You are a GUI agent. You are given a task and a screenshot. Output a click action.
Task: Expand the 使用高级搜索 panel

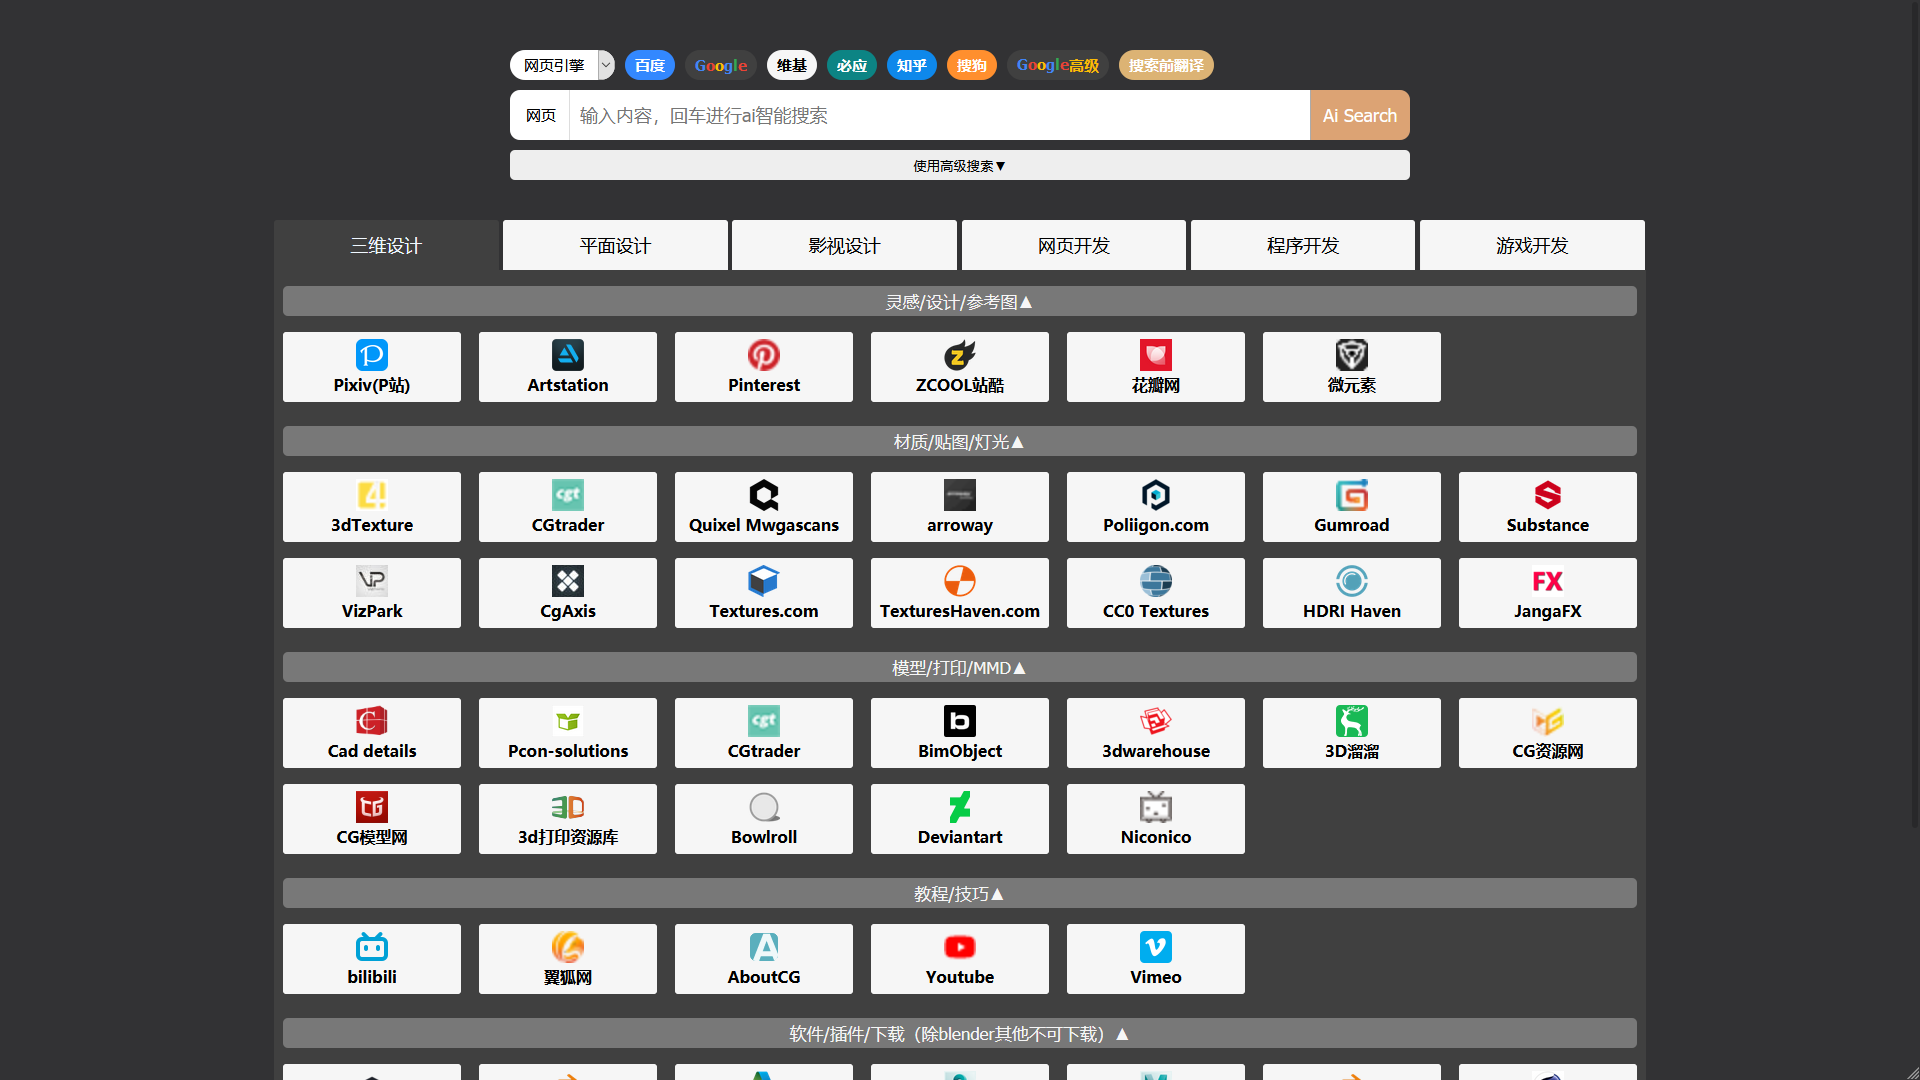959,166
